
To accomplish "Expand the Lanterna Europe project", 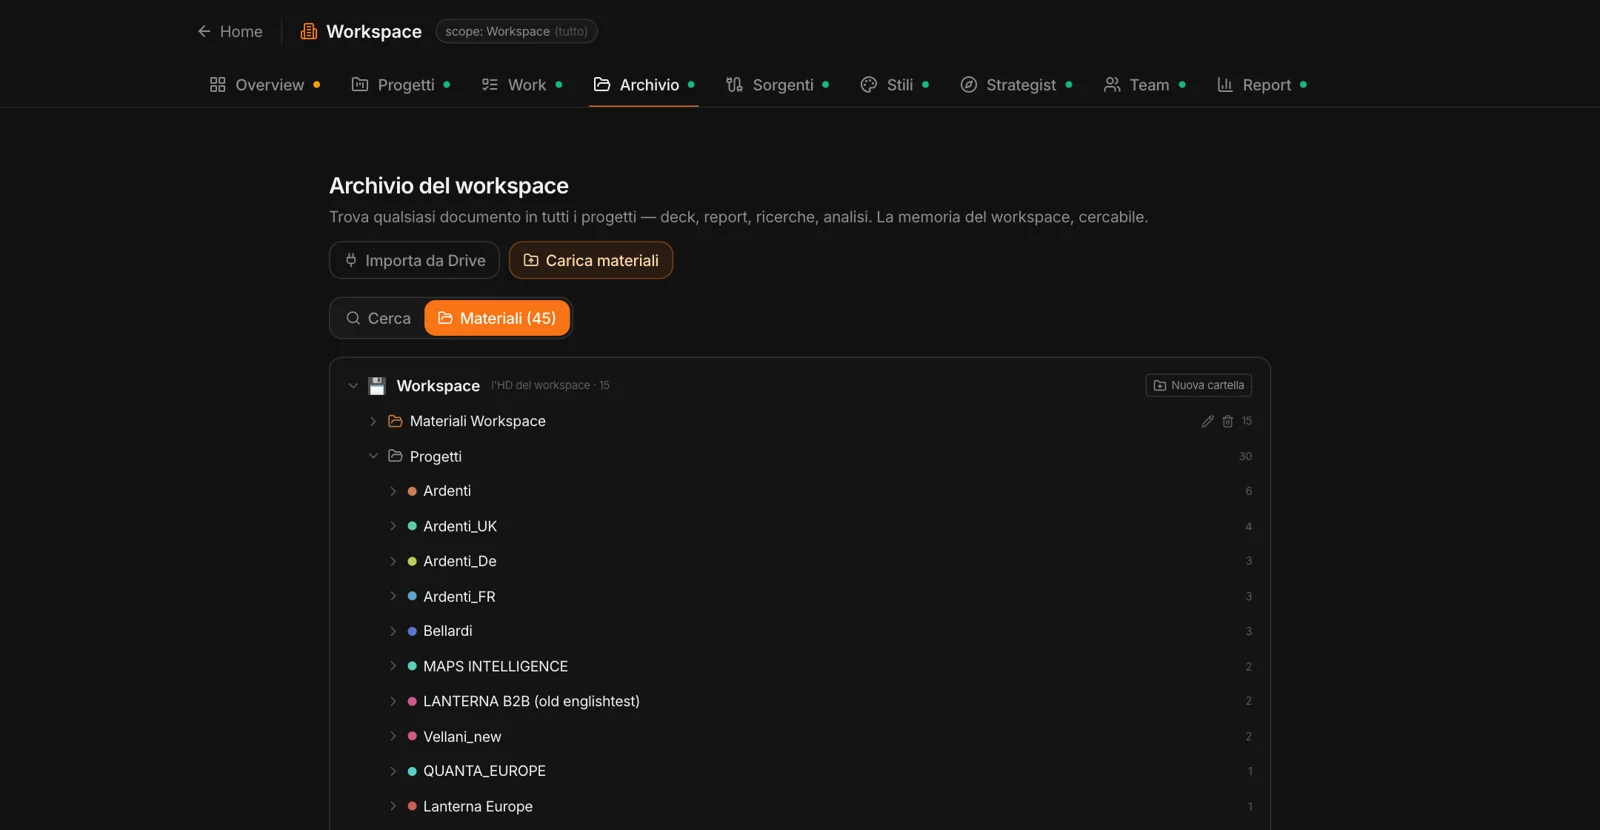I will coord(393,806).
